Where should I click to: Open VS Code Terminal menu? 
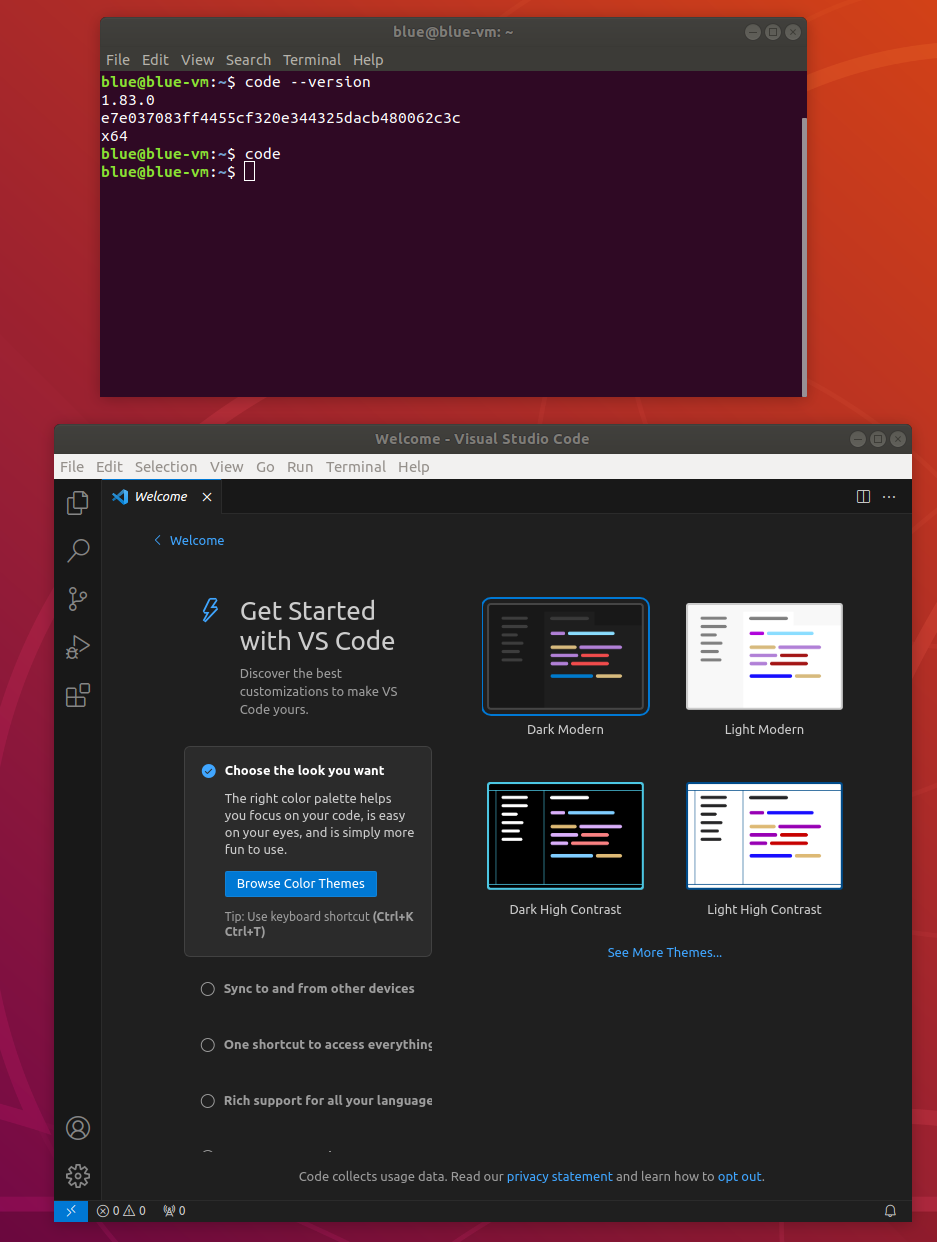(x=356, y=467)
